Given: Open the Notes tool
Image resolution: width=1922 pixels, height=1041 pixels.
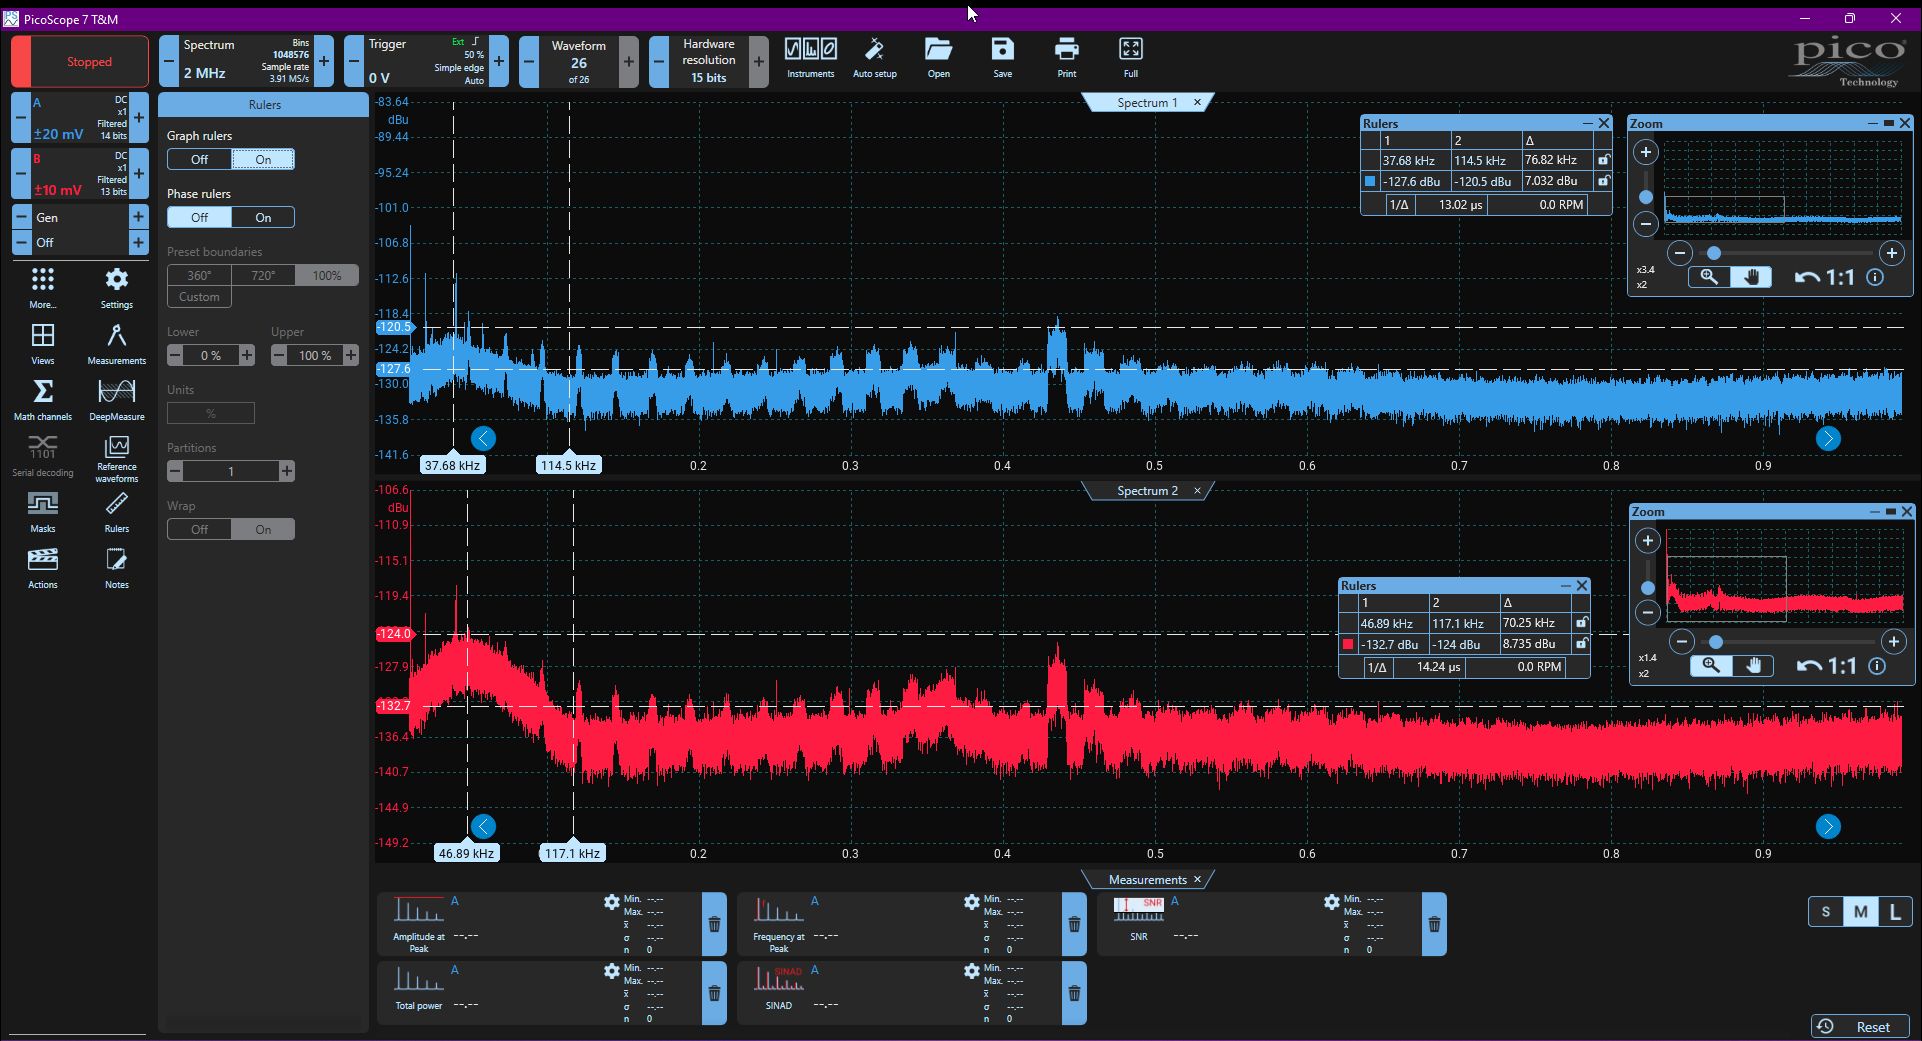Looking at the screenshot, I should pyautogui.click(x=117, y=568).
